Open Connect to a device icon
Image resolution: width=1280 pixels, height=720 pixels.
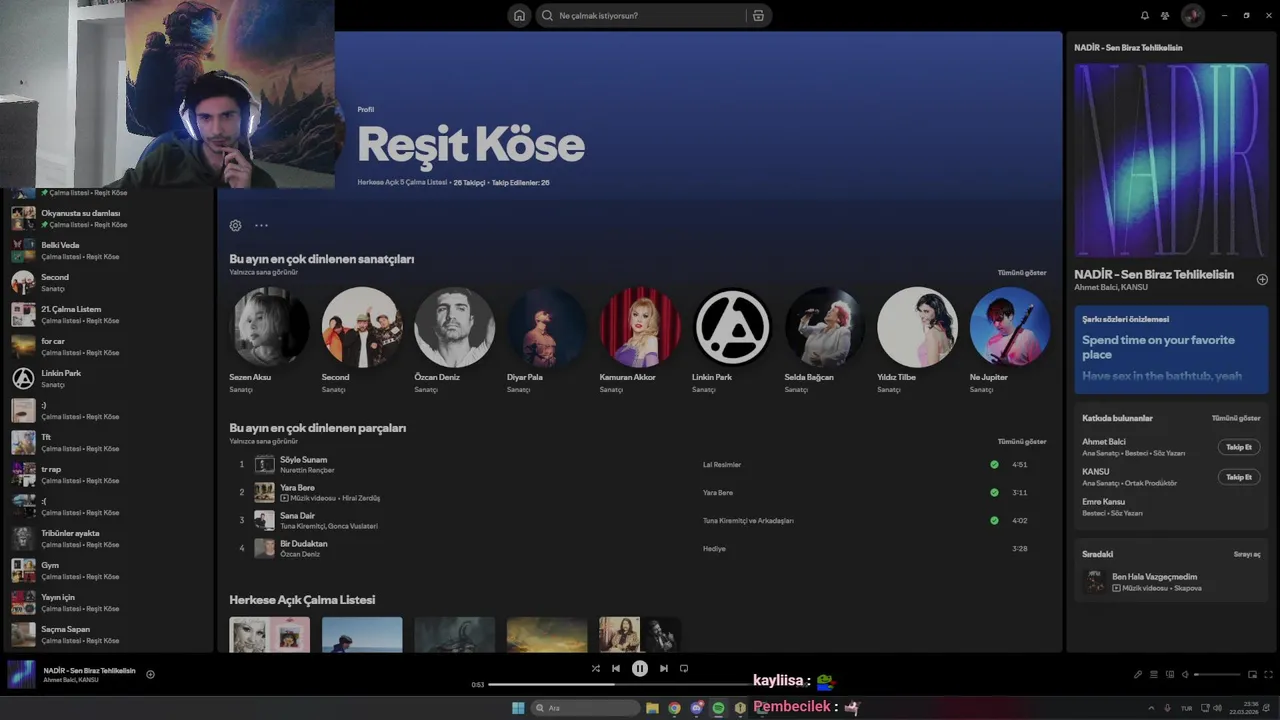(x=1170, y=675)
